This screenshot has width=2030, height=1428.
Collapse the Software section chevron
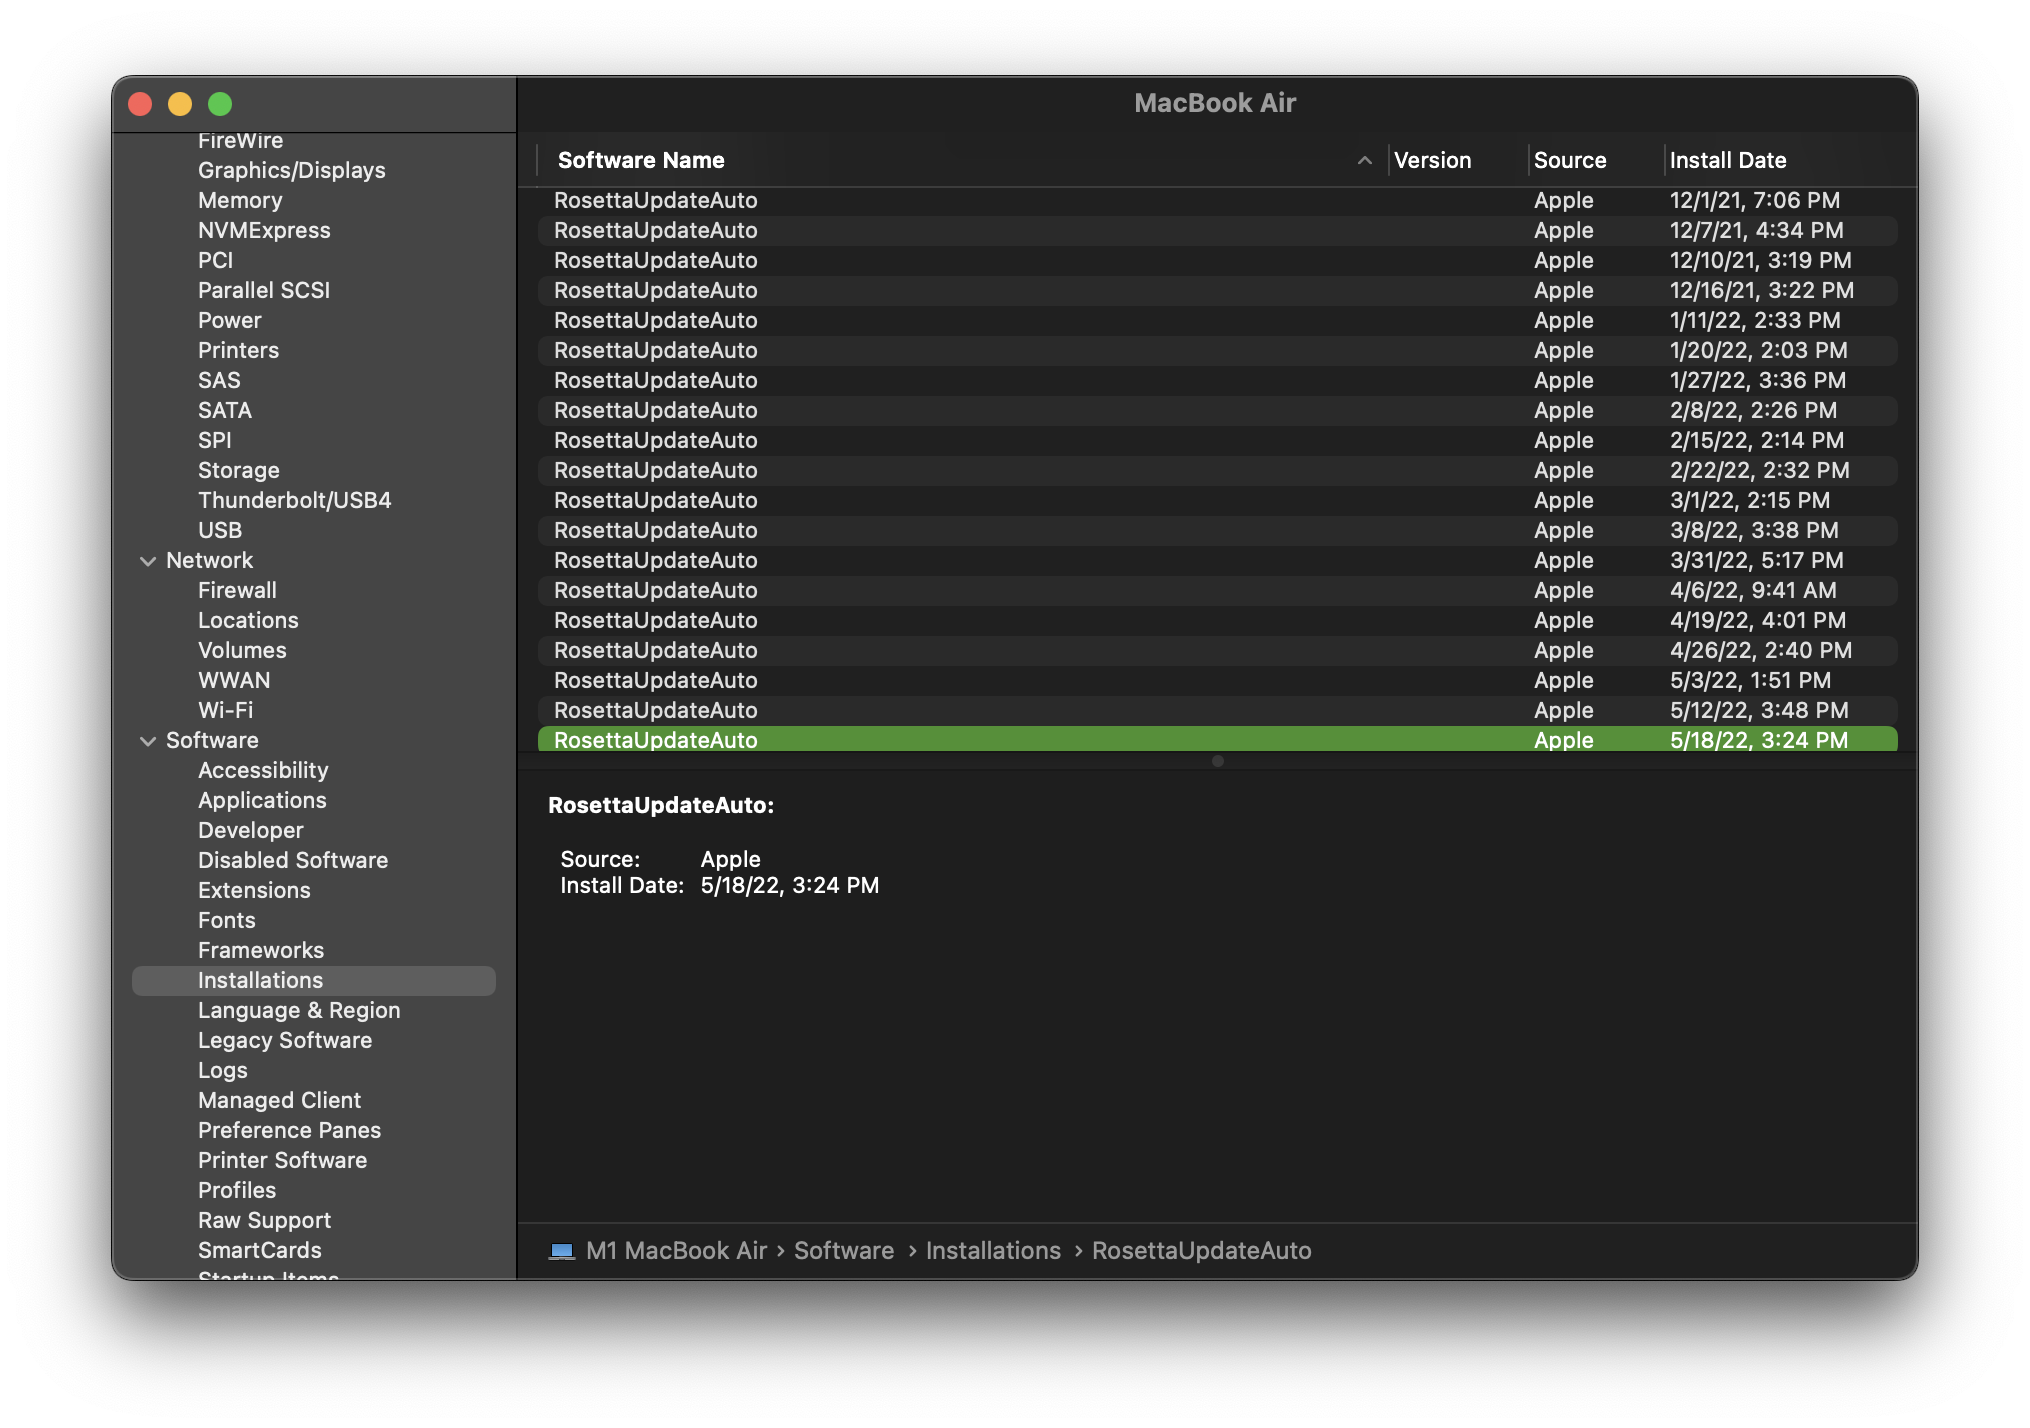pos(148,741)
